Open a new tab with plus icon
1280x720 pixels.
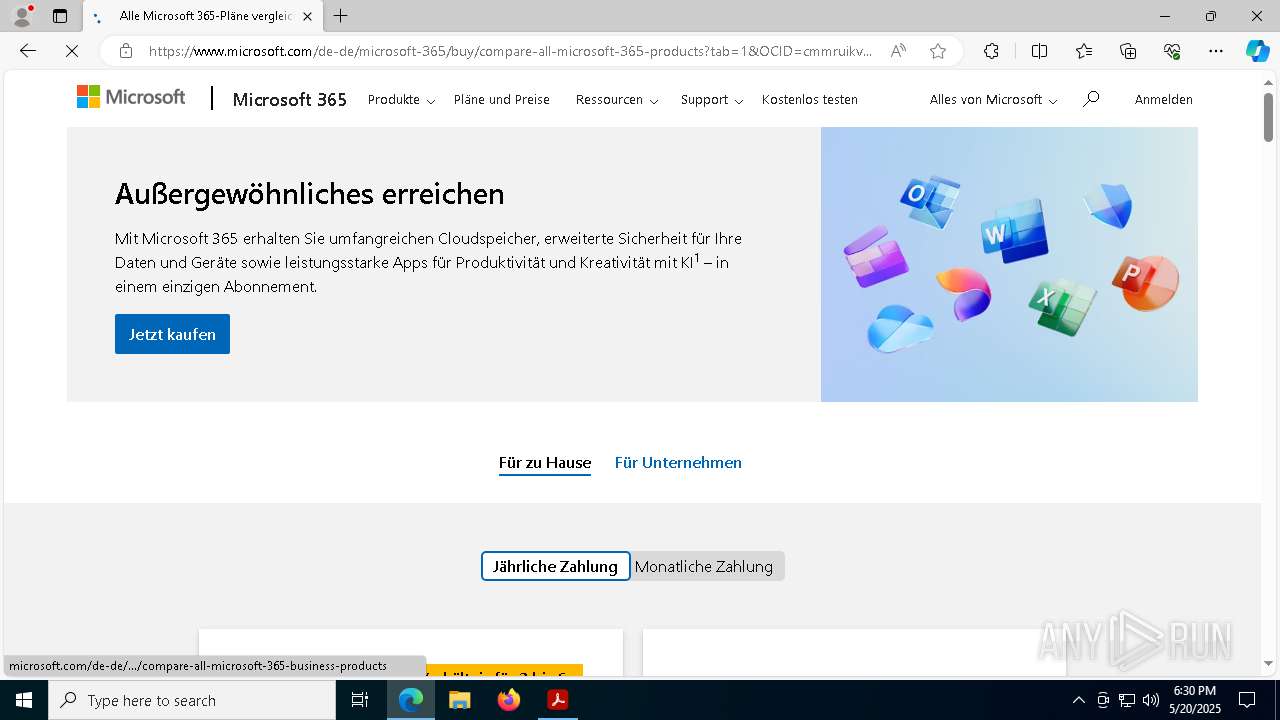pos(341,16)
